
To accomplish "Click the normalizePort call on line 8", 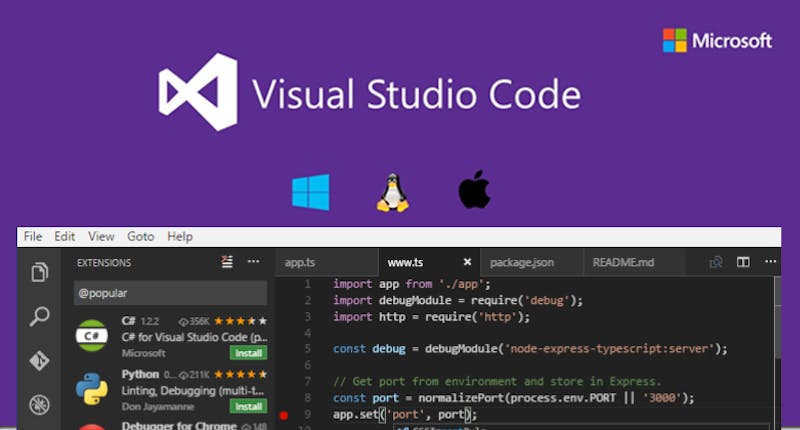I will click(461, 398).
